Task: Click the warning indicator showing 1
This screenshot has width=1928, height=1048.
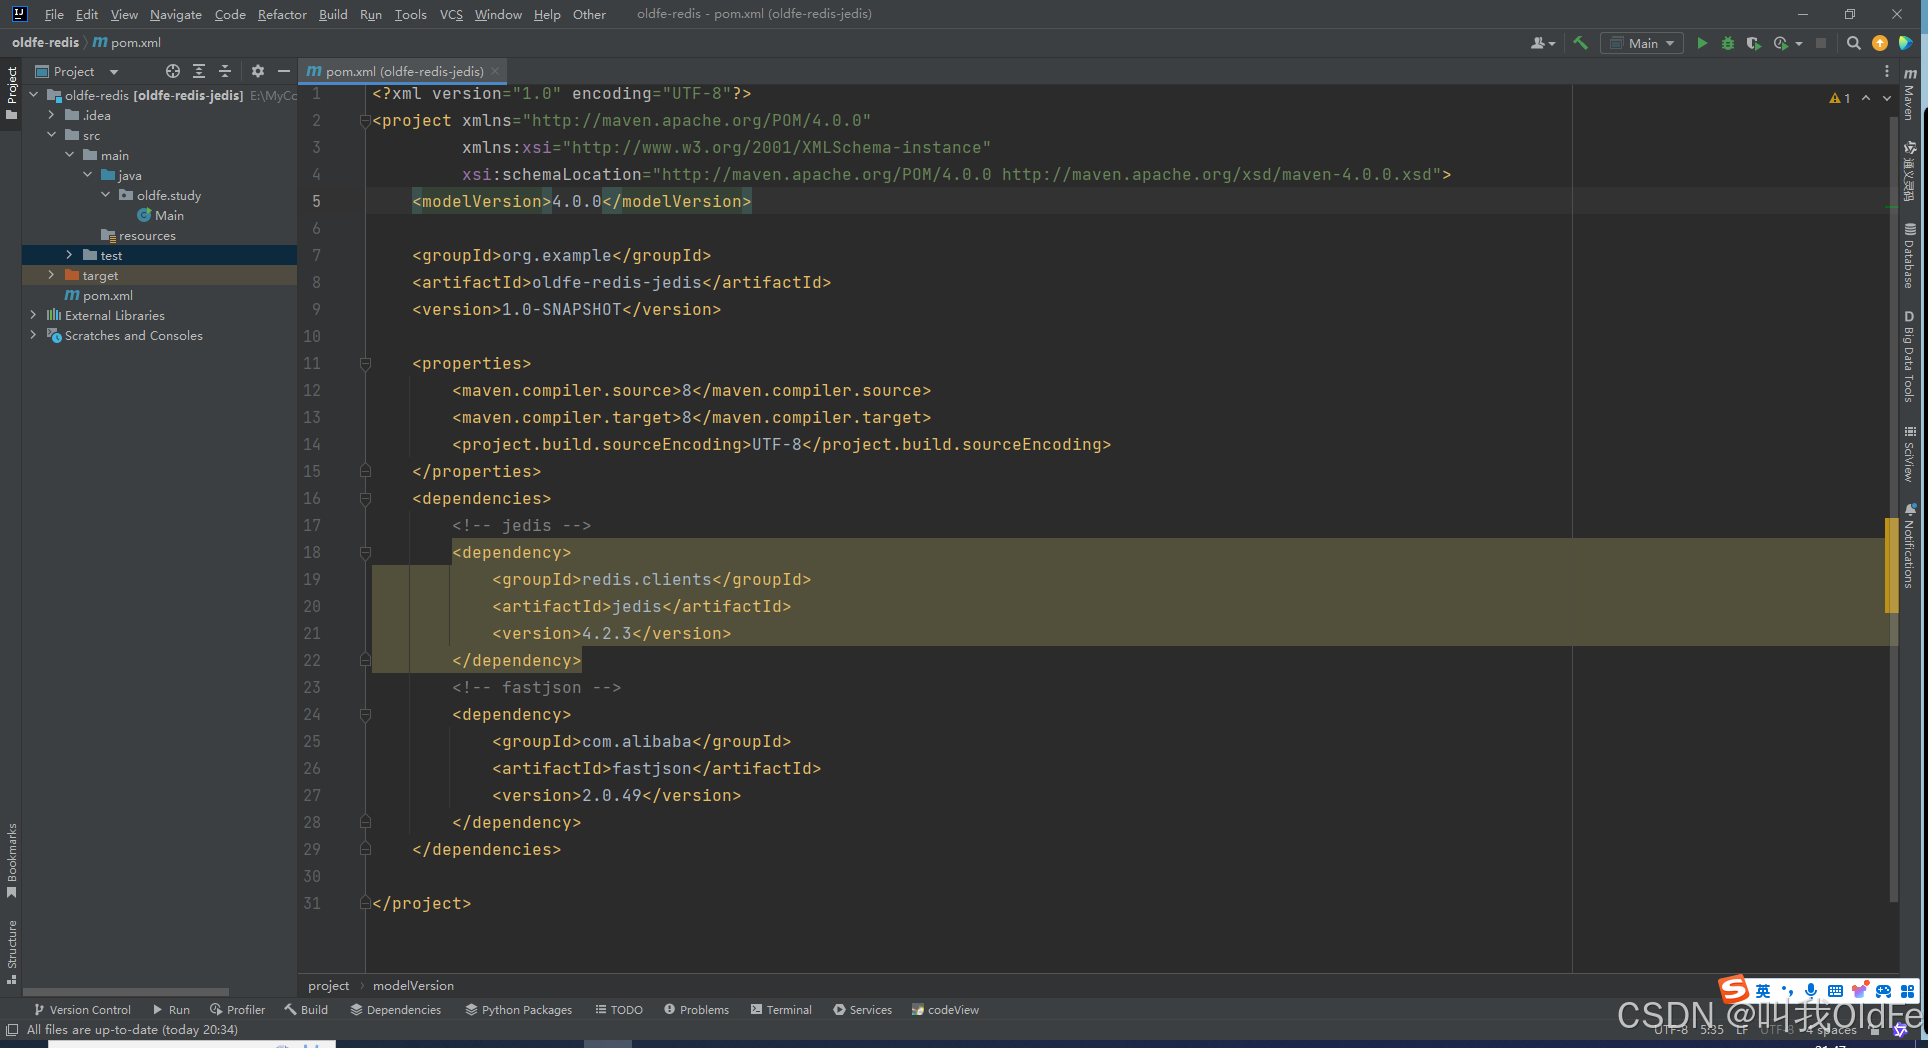Action: click(x=1840, y=98)
